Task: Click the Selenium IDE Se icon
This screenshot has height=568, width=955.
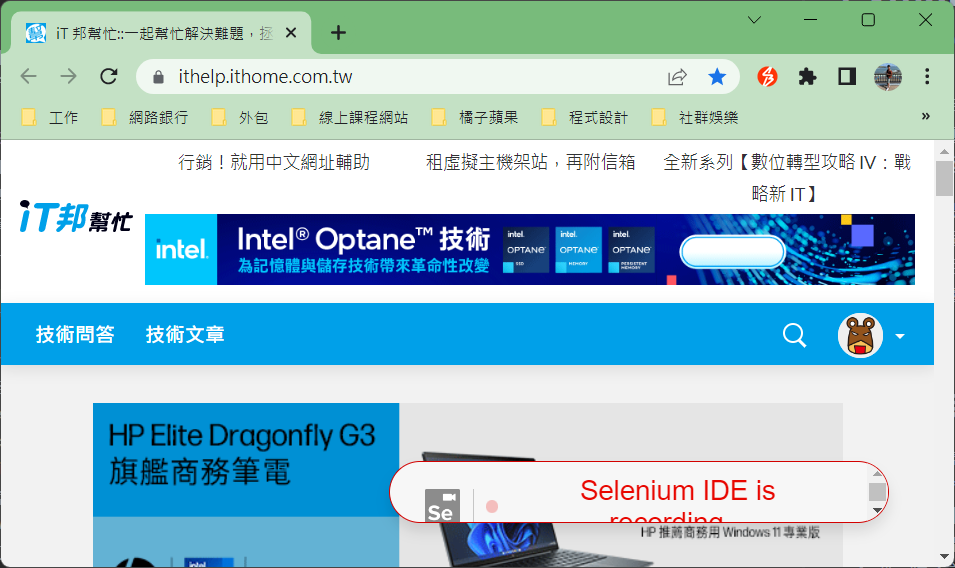Action: 442,506
